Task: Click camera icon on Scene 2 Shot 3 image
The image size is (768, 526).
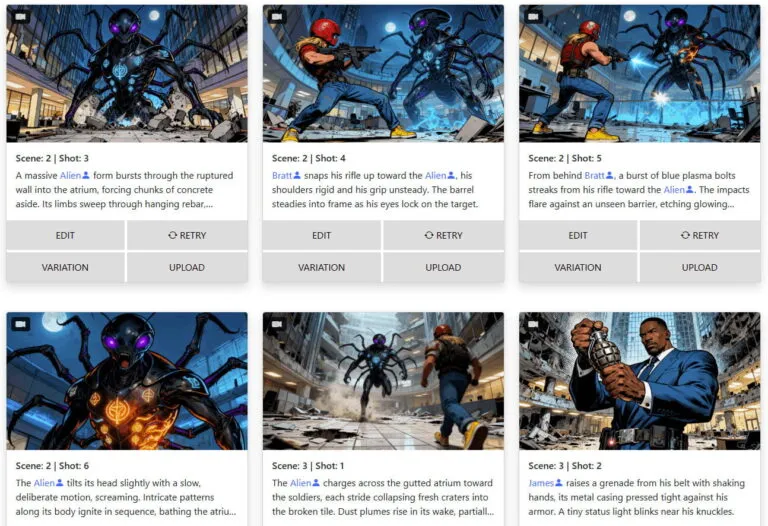Action: tap(21, 17)
